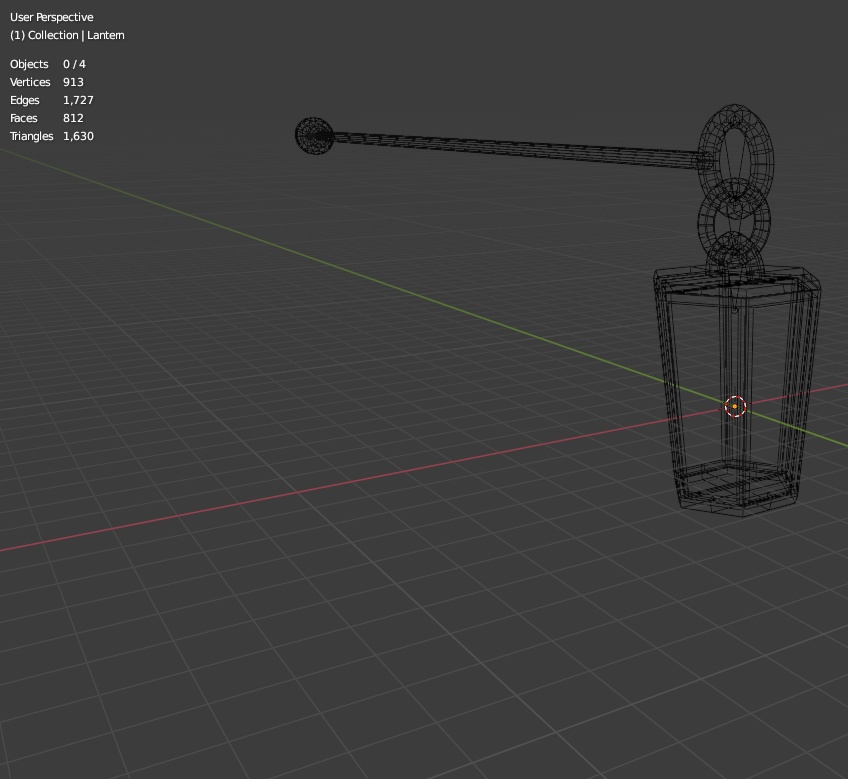Click the Triangles 1,630 statistics line
Screen dimensions: 848x779
(51, 136)
